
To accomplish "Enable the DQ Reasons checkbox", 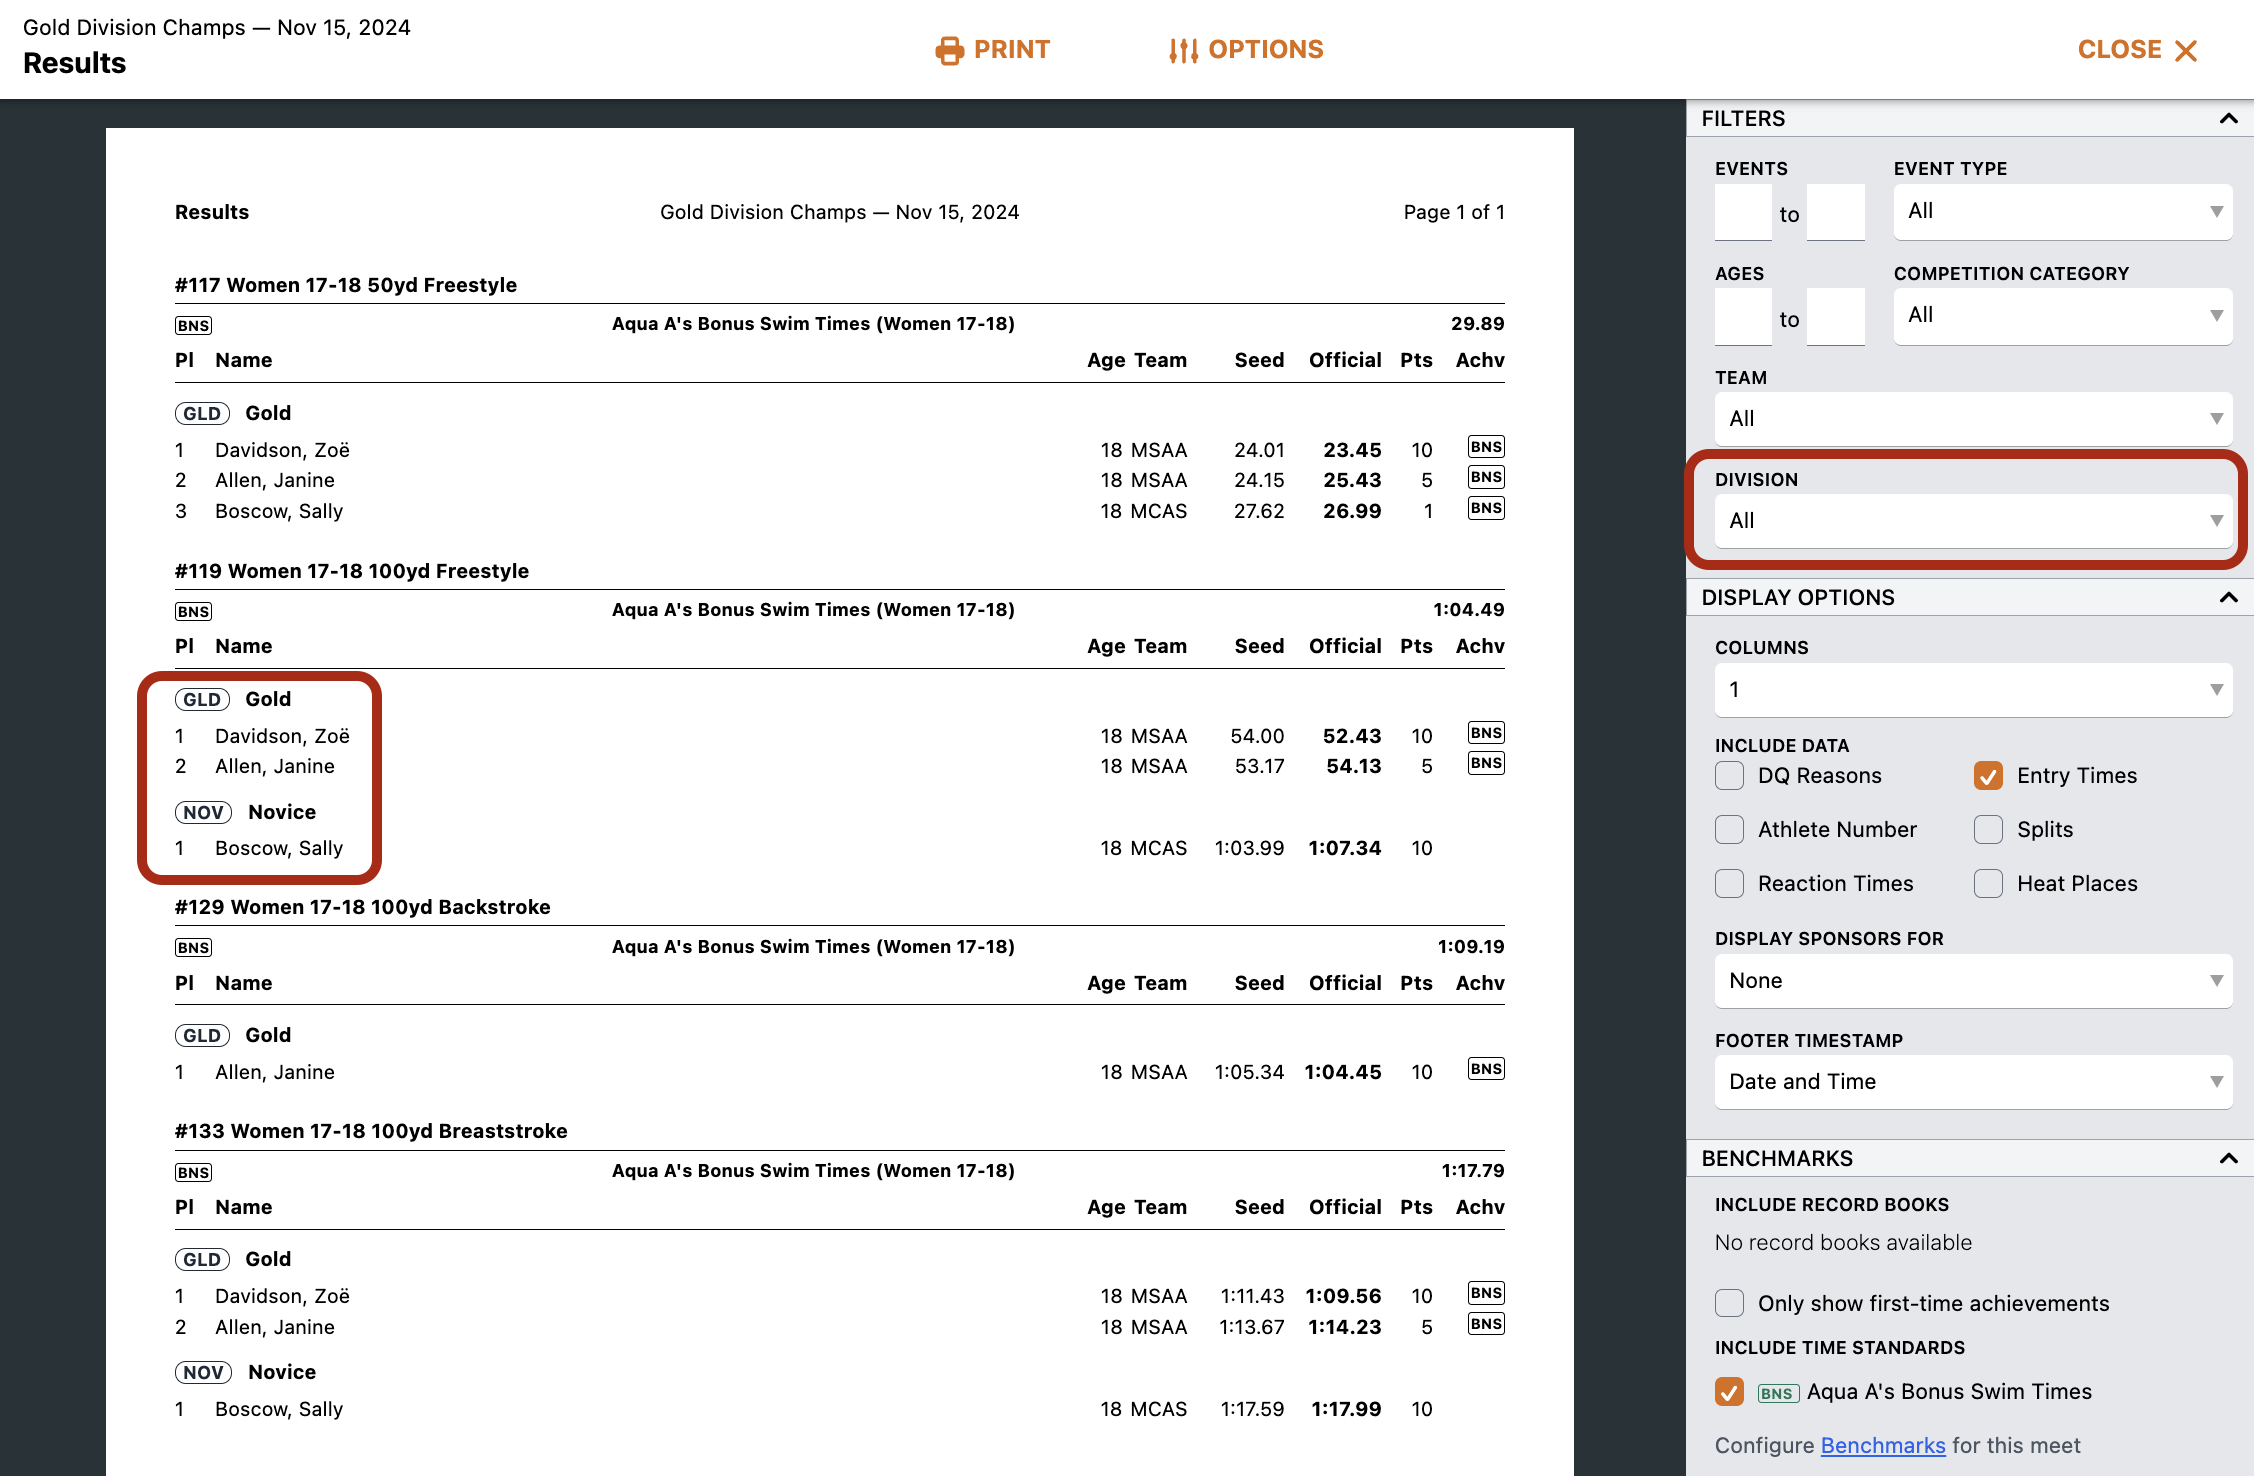I will coord(1729,776).
